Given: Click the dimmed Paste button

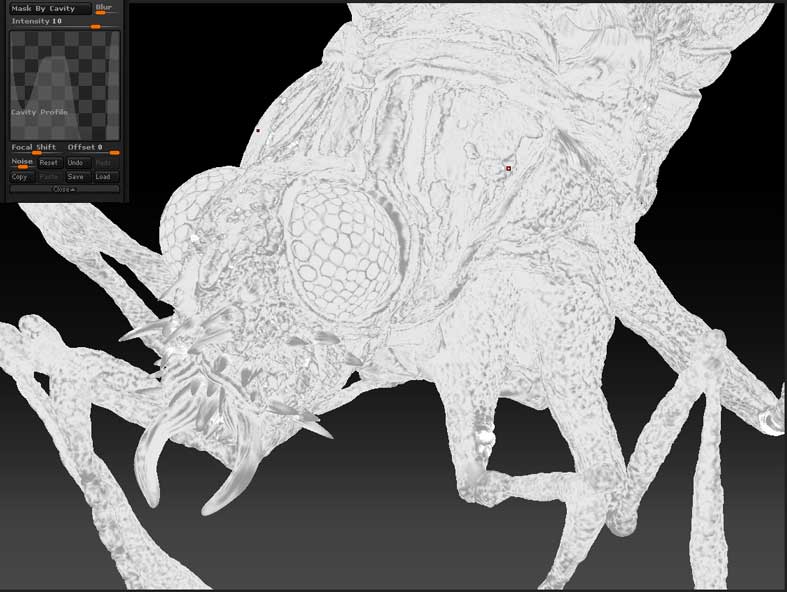Looking at the screenshot, I should pyautogui.click(x=49, y=177).
